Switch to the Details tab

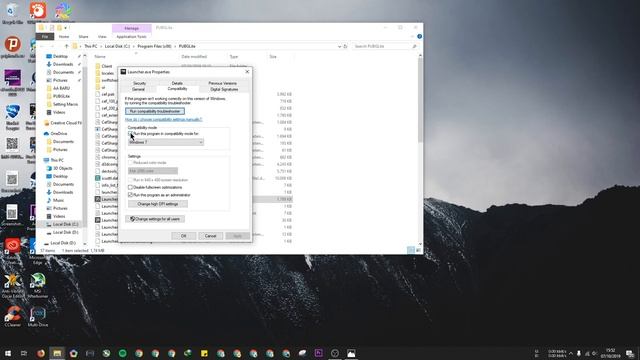(177, 83)
